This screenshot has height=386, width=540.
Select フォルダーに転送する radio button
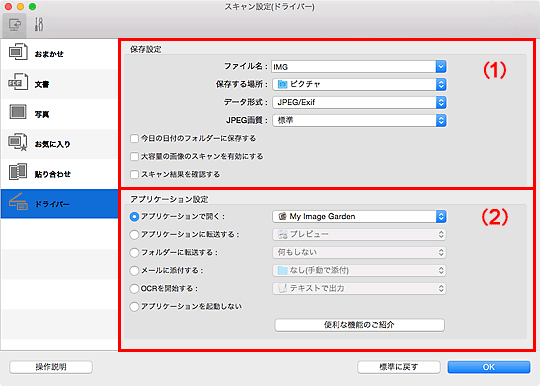(x=134, y=253)
